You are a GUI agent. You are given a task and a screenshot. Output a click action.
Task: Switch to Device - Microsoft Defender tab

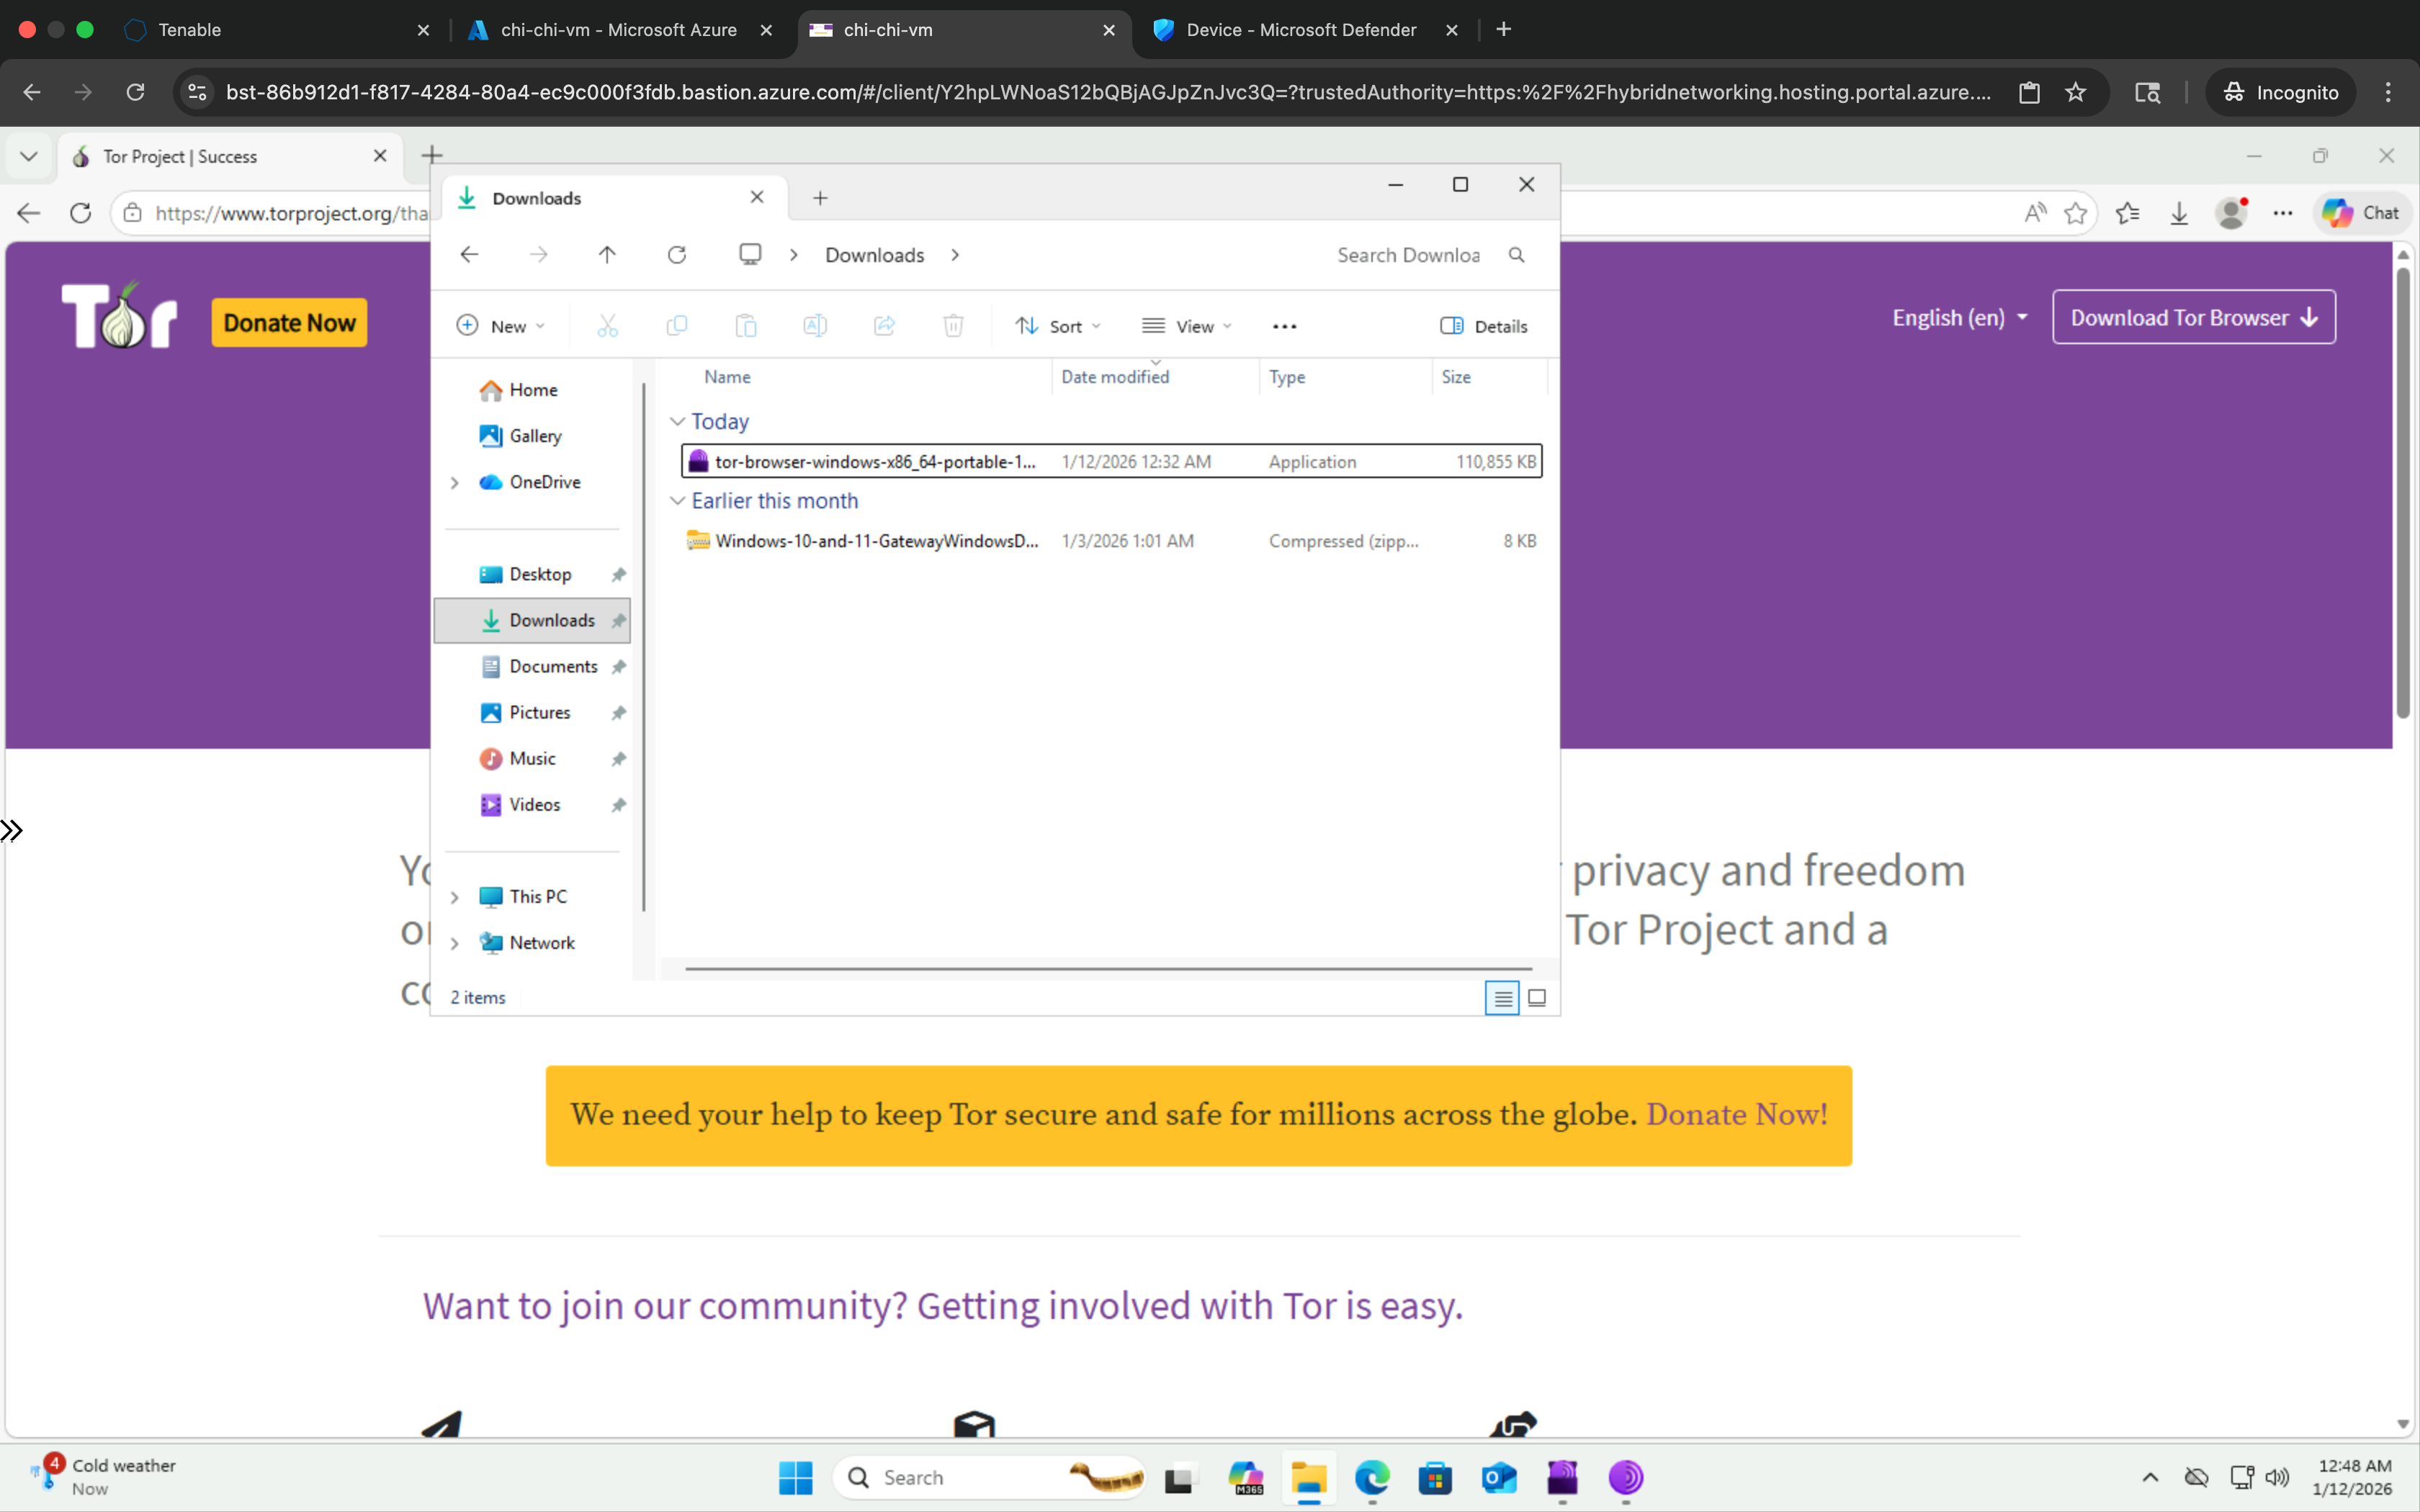pos(1306,30)
